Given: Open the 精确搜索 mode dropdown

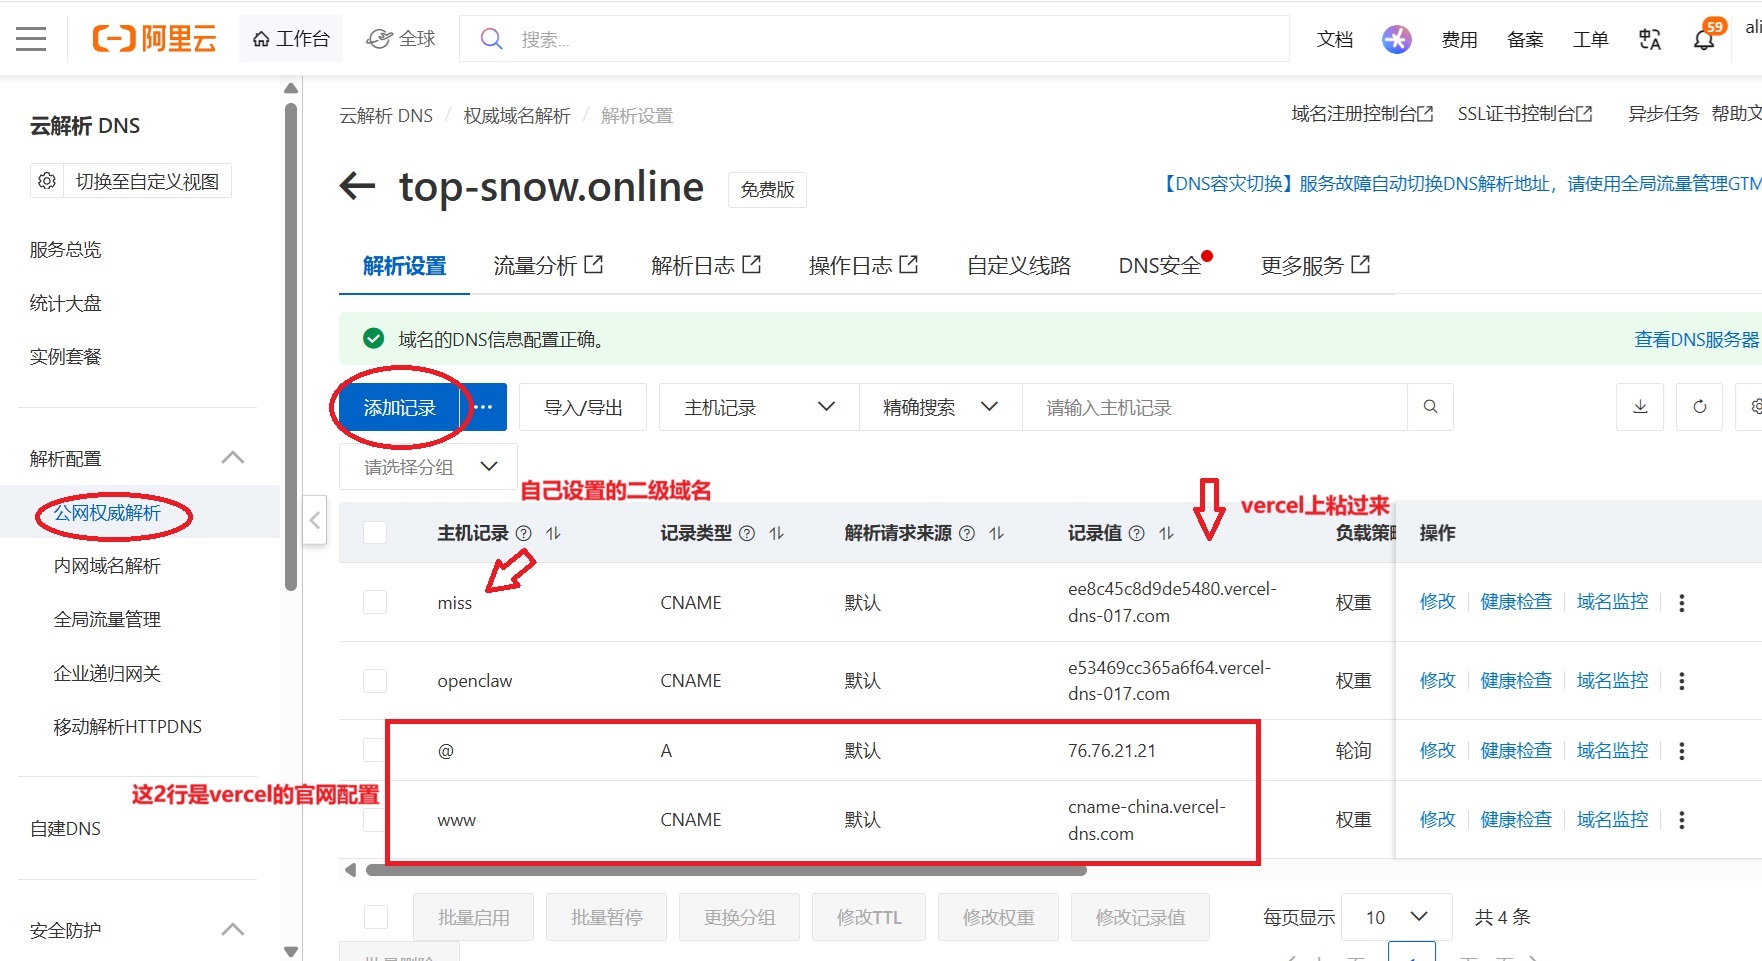Looking at the screenshot, I should click(940, 407).
